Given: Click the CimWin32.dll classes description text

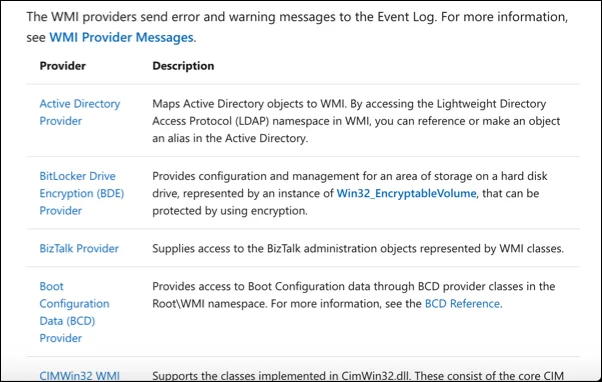Looking at the screenshot, I should point(358,375).
